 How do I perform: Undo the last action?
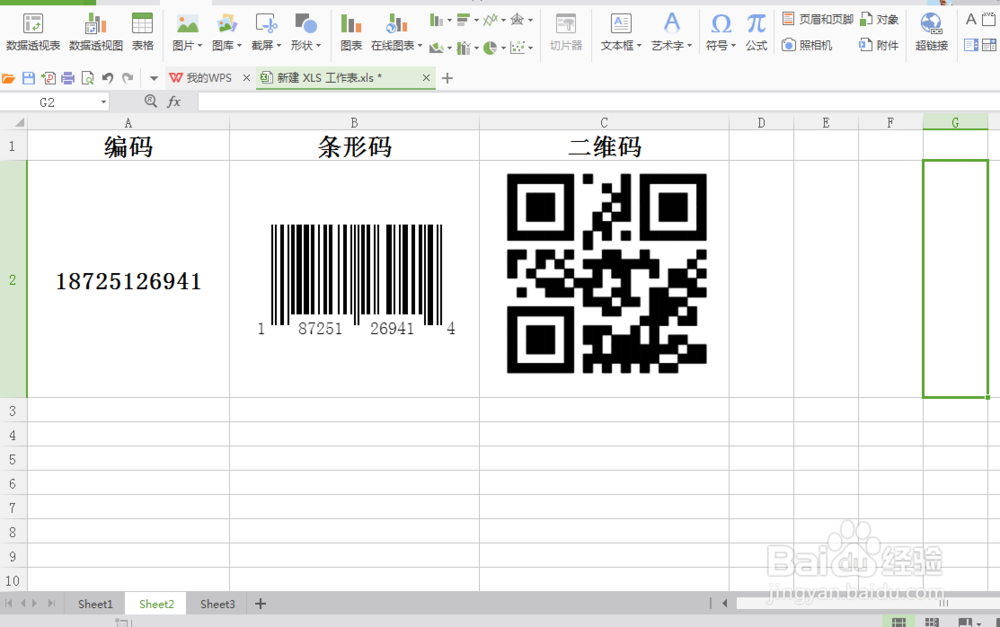[107, 78]
